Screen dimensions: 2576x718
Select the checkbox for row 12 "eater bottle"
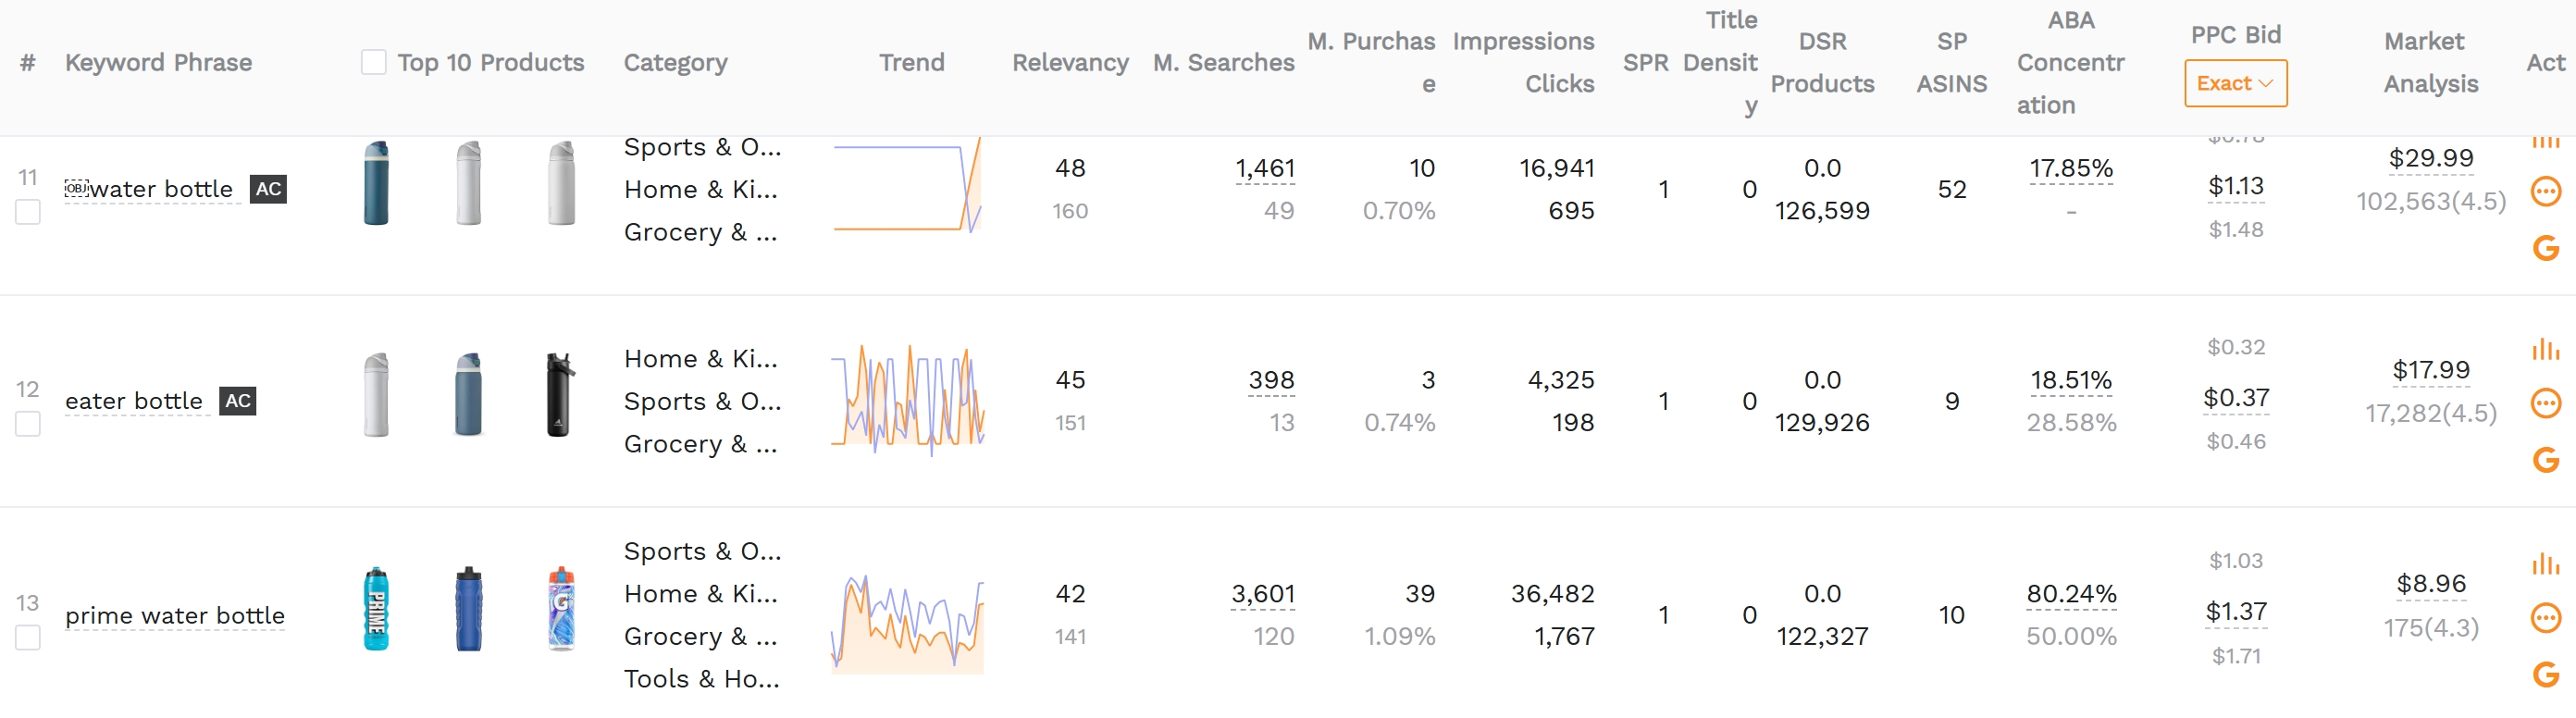[x=28, y=424]
